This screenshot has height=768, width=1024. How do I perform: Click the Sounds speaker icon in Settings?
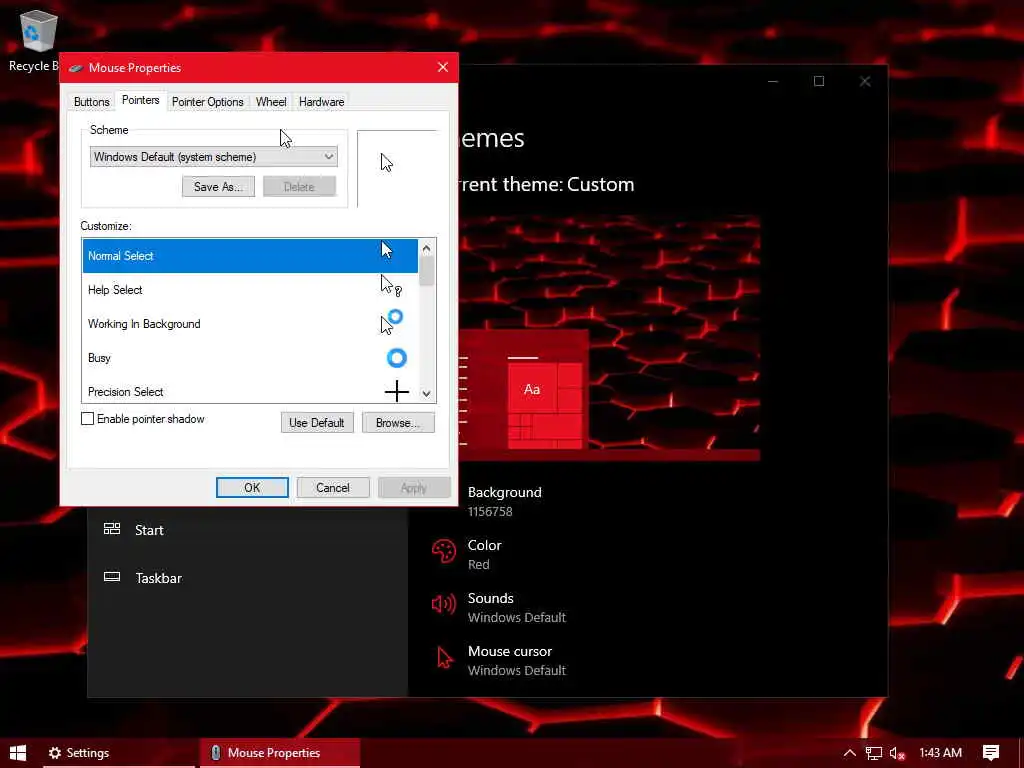(x=443, y=604)
